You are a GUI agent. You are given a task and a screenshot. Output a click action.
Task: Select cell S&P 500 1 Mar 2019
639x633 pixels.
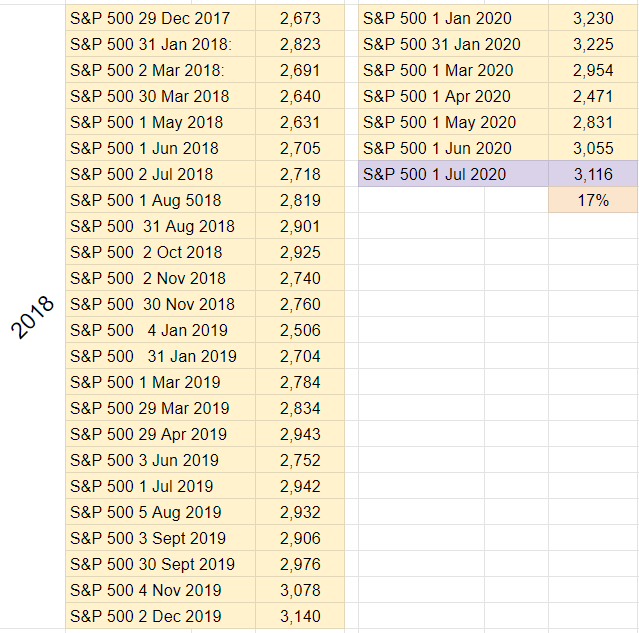point(160,382)
